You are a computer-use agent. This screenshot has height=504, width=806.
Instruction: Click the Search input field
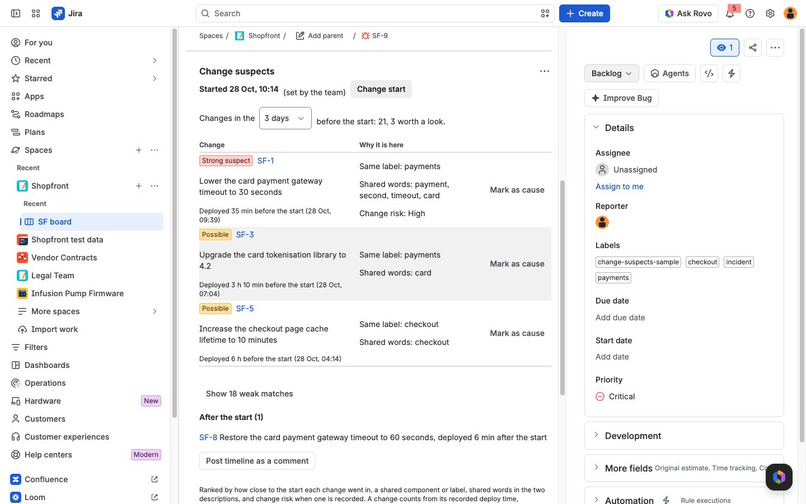(x=375, y=13)
